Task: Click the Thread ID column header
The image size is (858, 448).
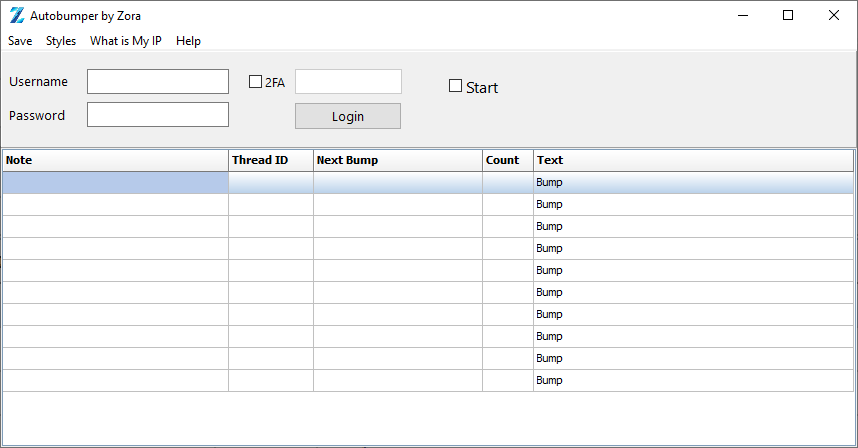Action: (x=270, y=160)
